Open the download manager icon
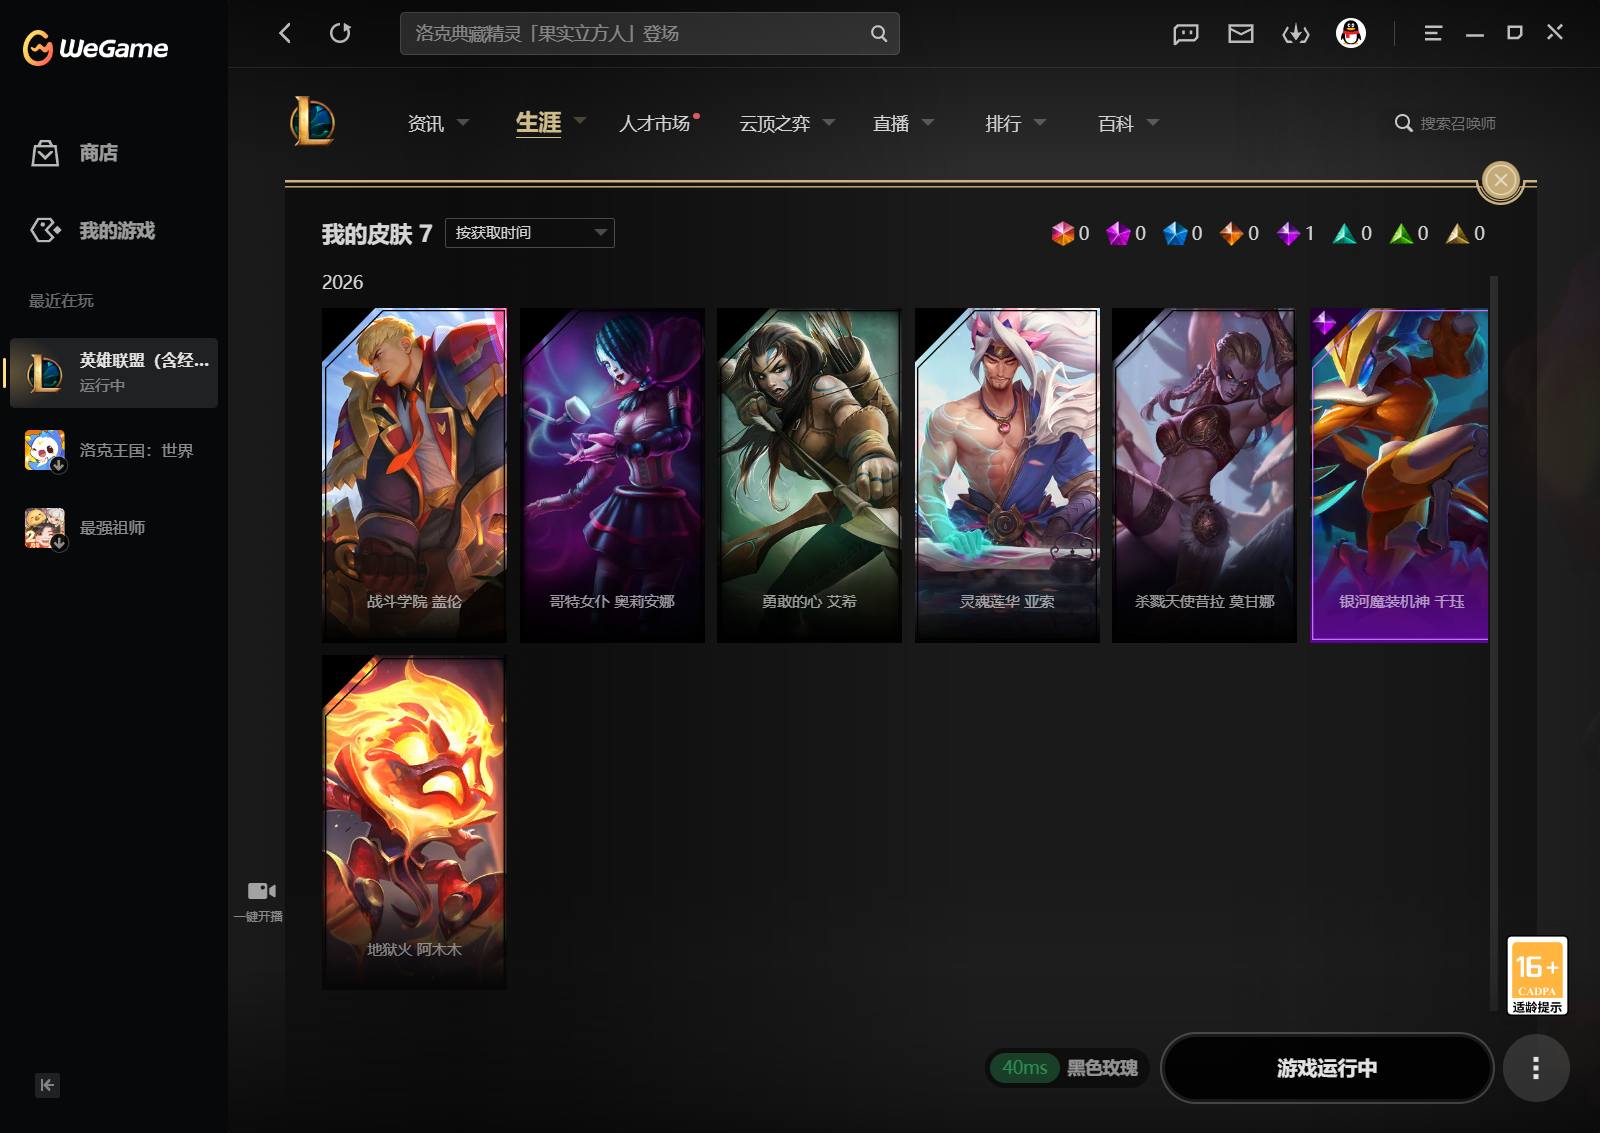Viewport: 1600px width, 1133px height. point(1296,34)
